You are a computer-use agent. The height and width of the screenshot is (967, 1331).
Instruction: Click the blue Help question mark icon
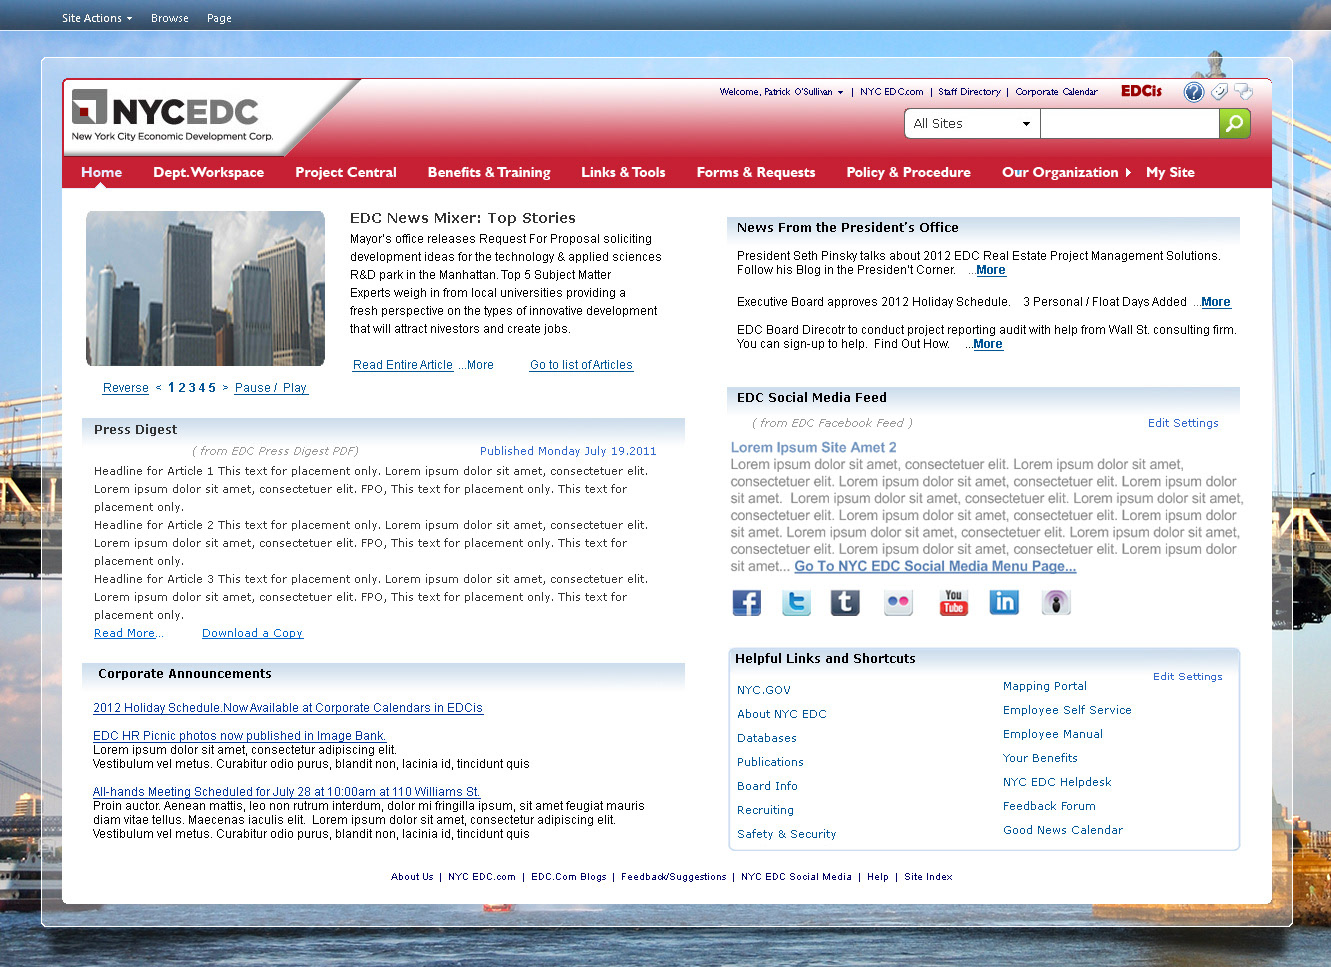[1194, 92]
